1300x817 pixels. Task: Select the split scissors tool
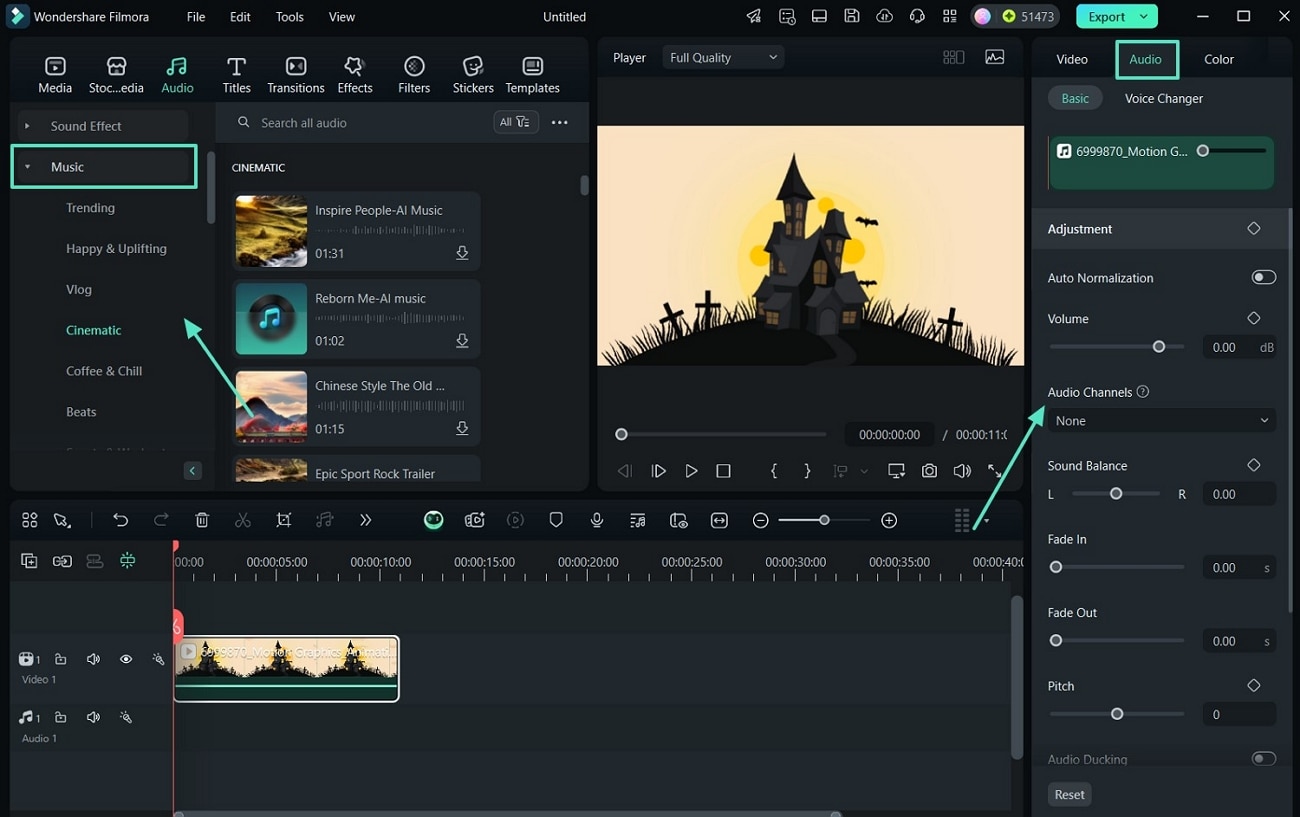243,520
